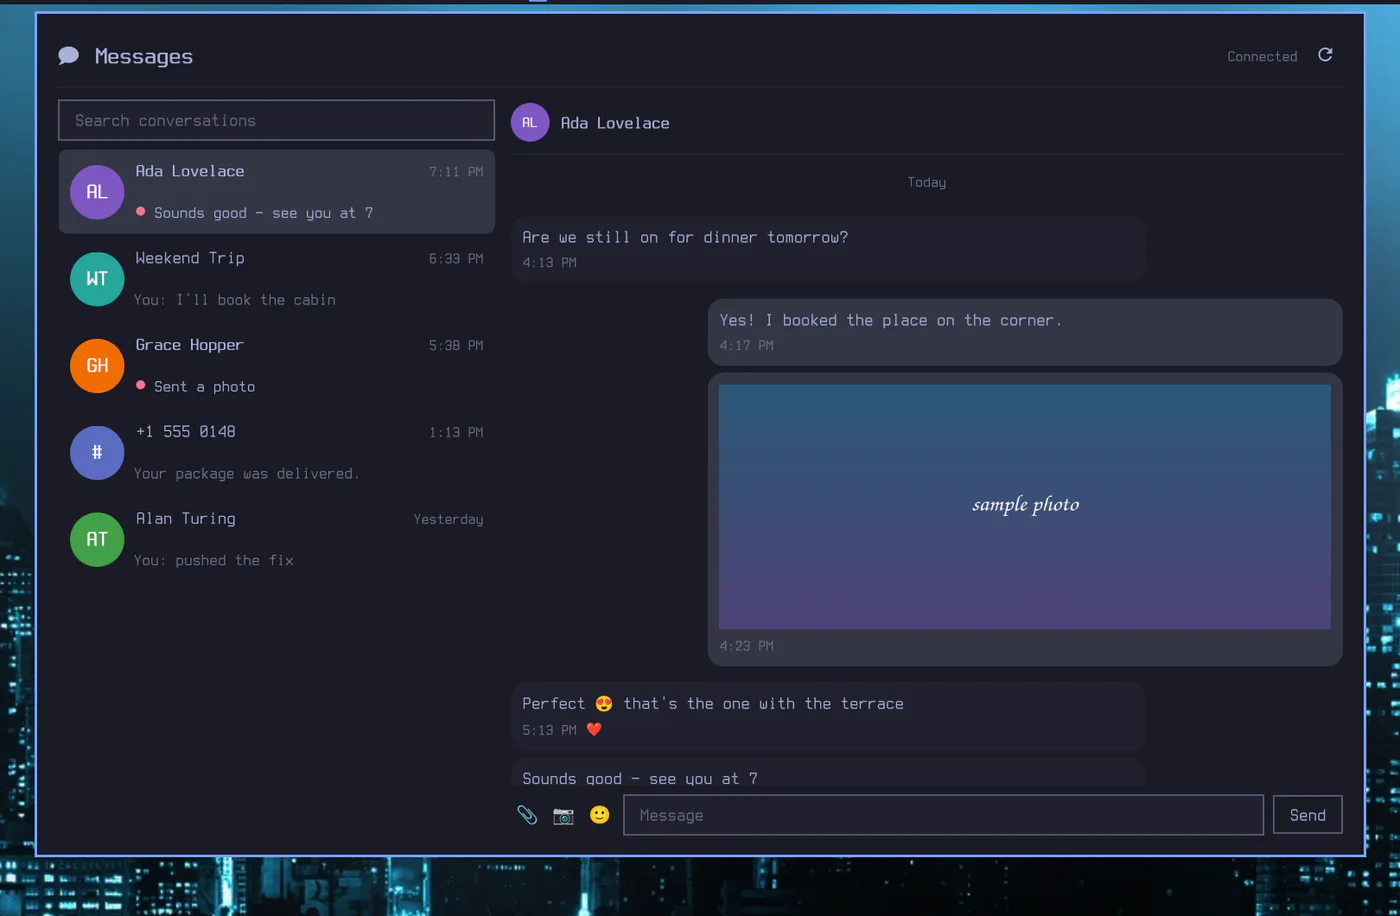Open the emoji picker smiley icon
Viewport: 1400px width, 916px height.
(x=599, y=815)
